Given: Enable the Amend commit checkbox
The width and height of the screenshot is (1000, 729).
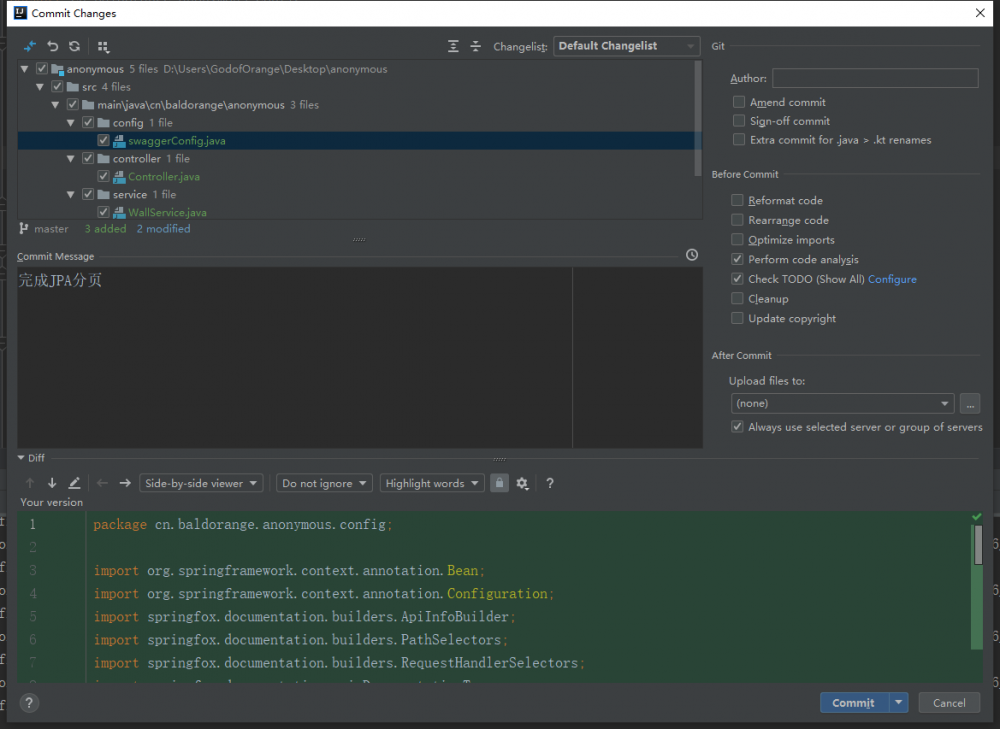Looking at the screenshot, I should tap(739, 102).
